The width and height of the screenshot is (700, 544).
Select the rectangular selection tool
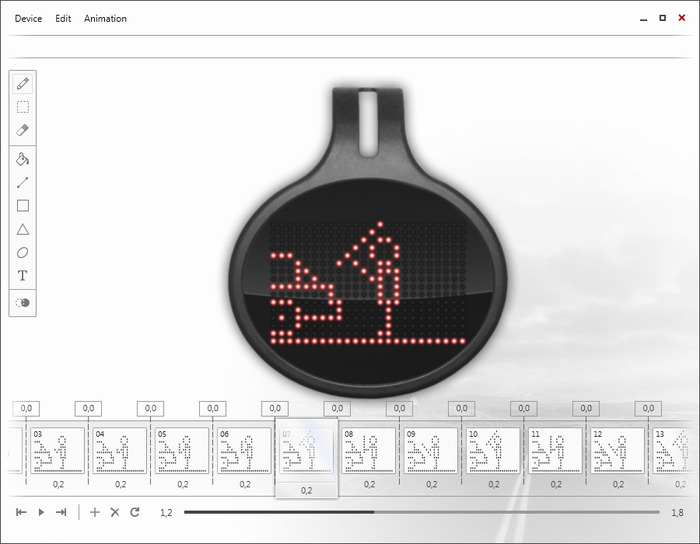23,107
